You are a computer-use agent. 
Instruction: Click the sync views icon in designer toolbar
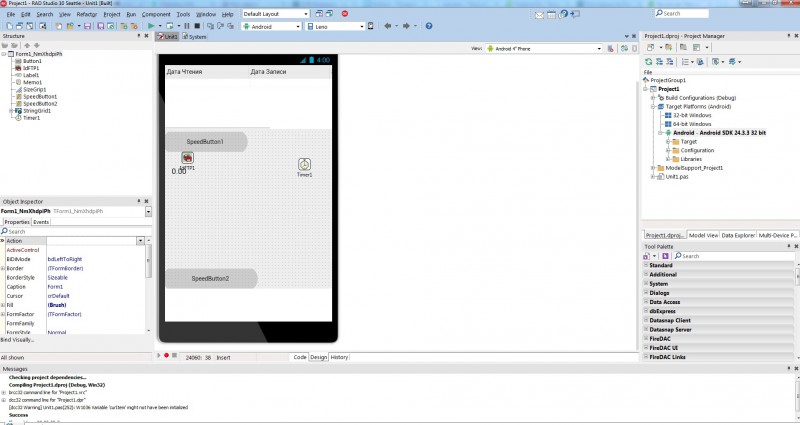point(624,48)
